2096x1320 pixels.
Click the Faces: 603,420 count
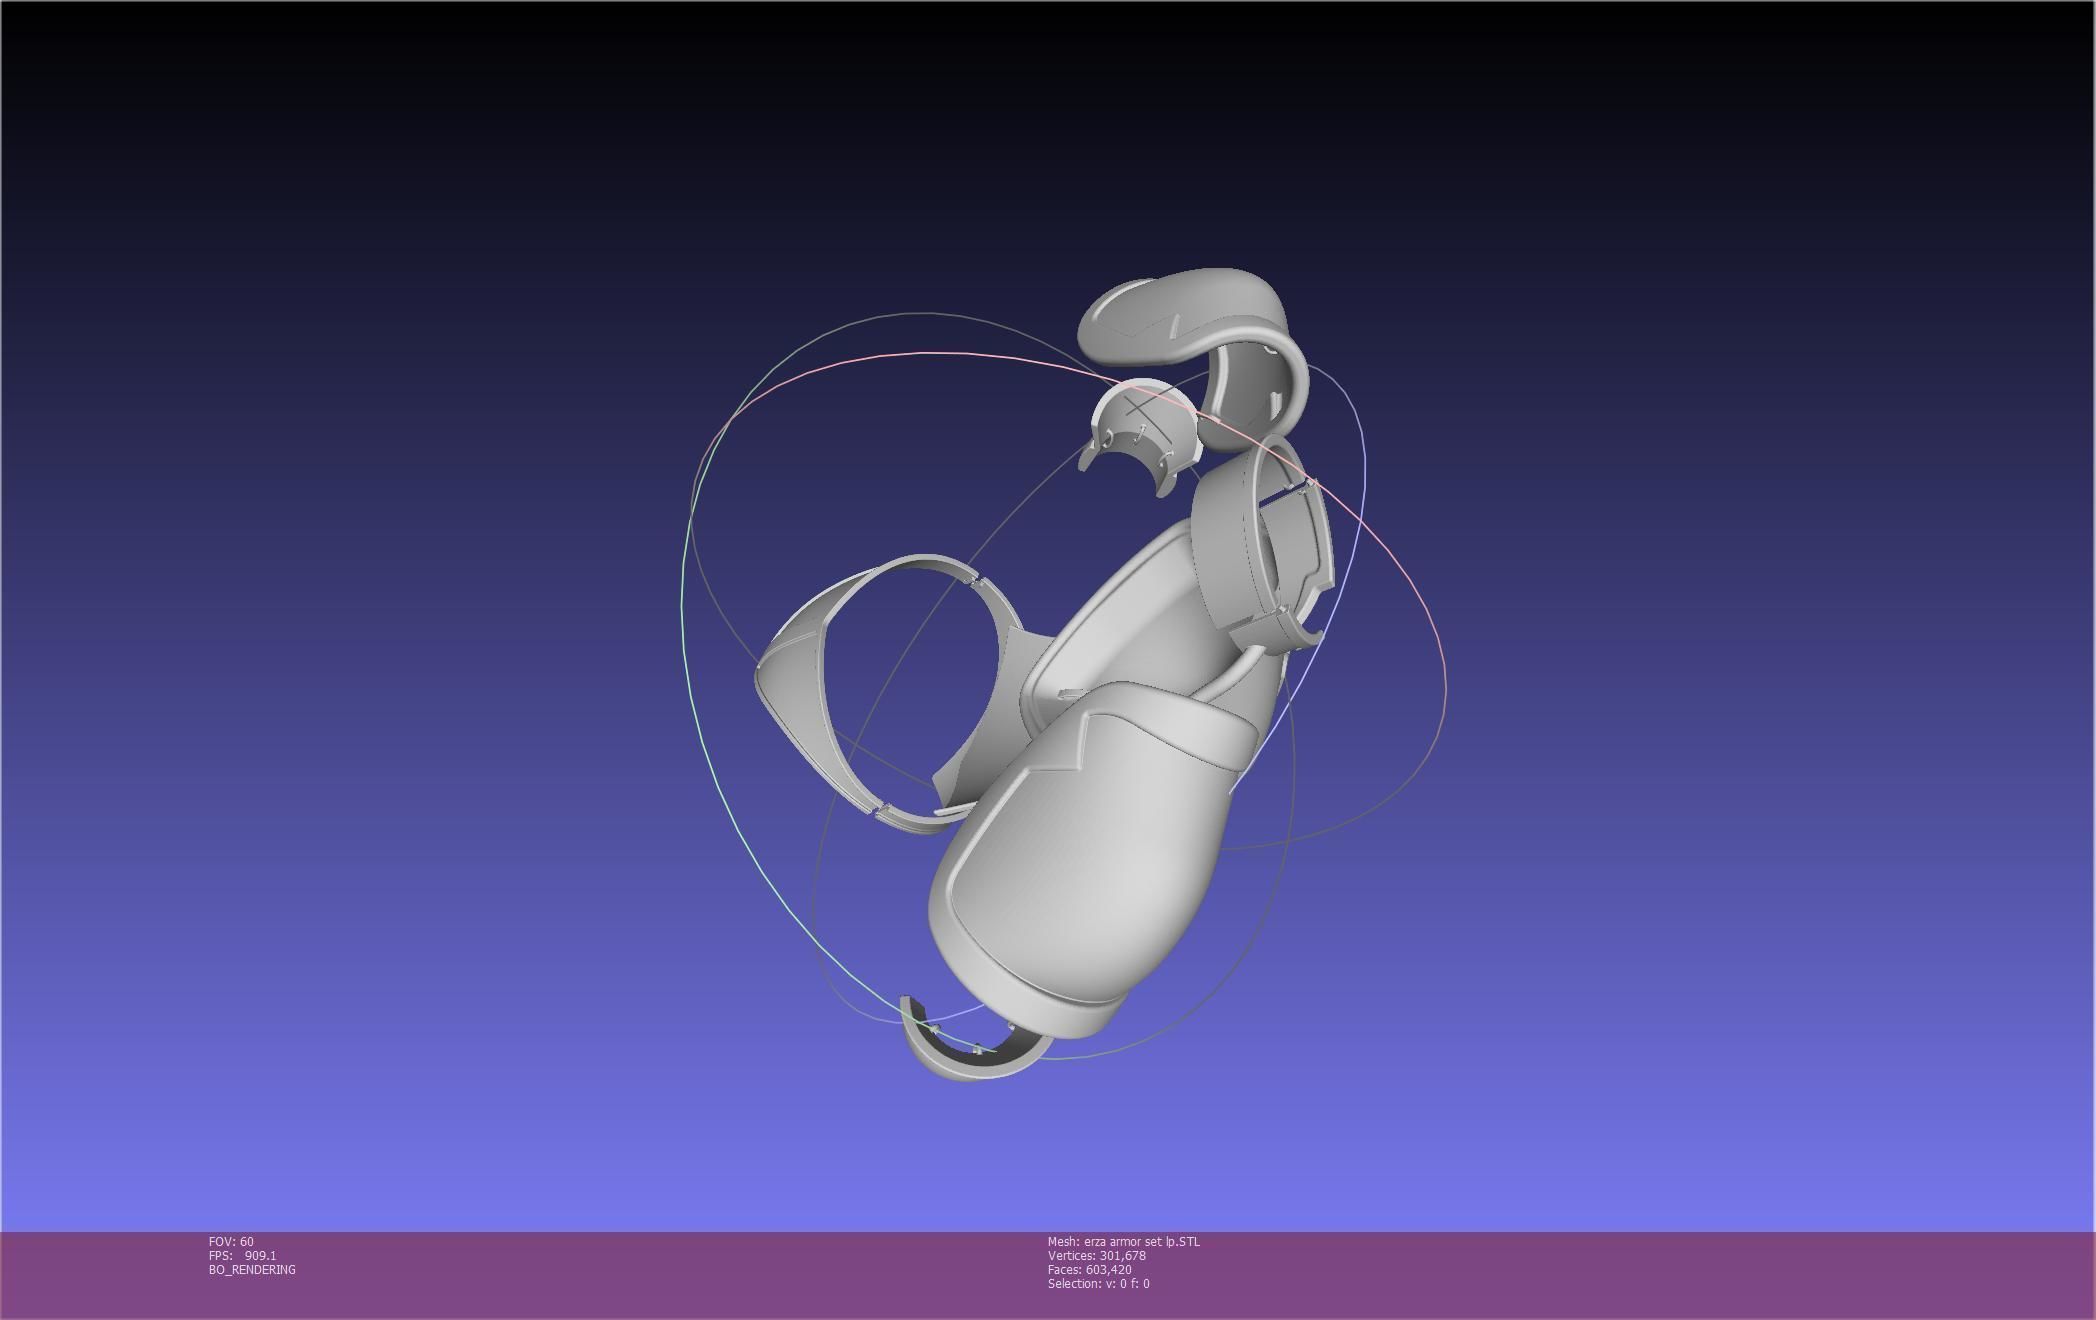tap(1089, 1270)
